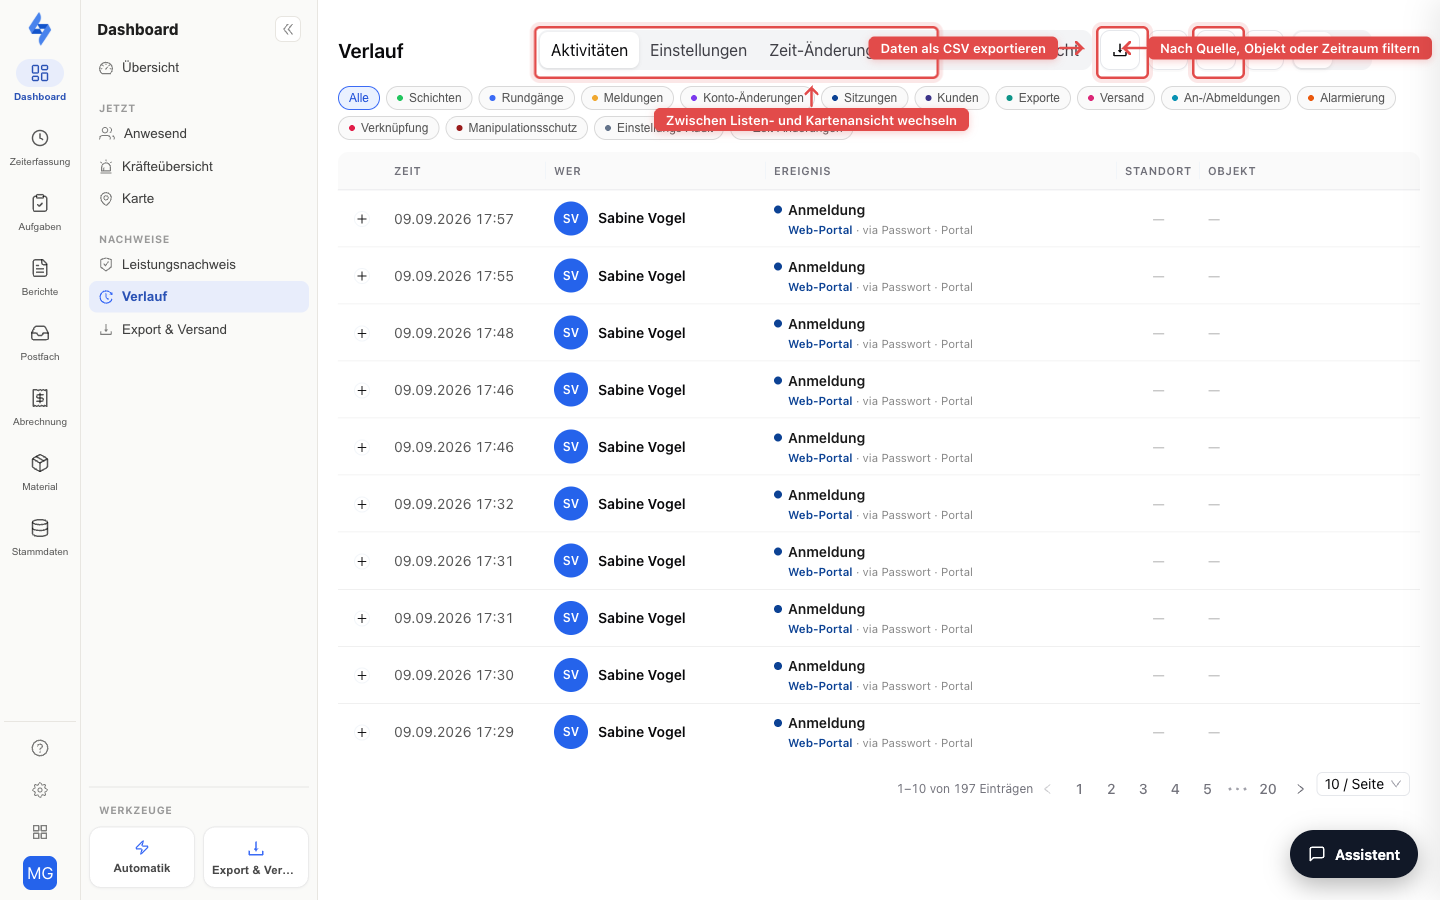Image resolution: width=1440 pixels, height=900 pixels.
Task: Open the Automatik tool card
Action: 142,857
